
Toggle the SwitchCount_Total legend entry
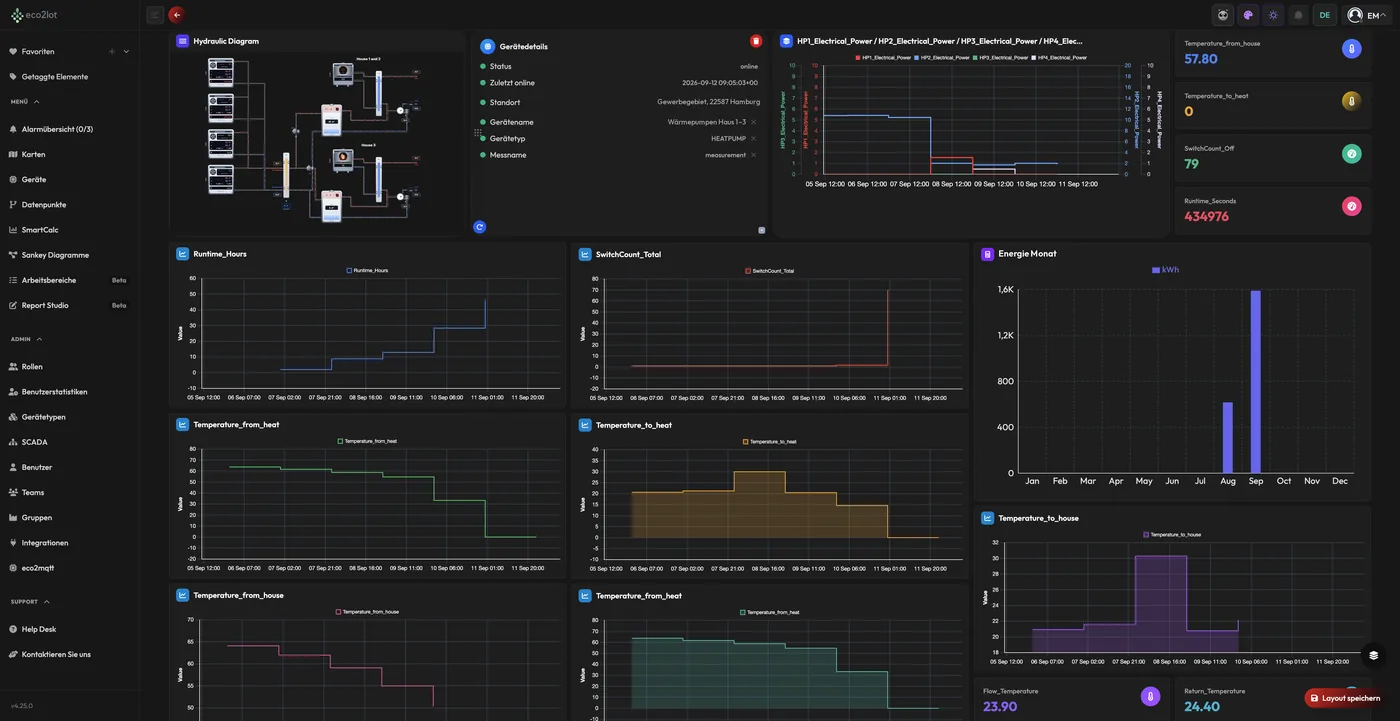(x=769, y=270)
